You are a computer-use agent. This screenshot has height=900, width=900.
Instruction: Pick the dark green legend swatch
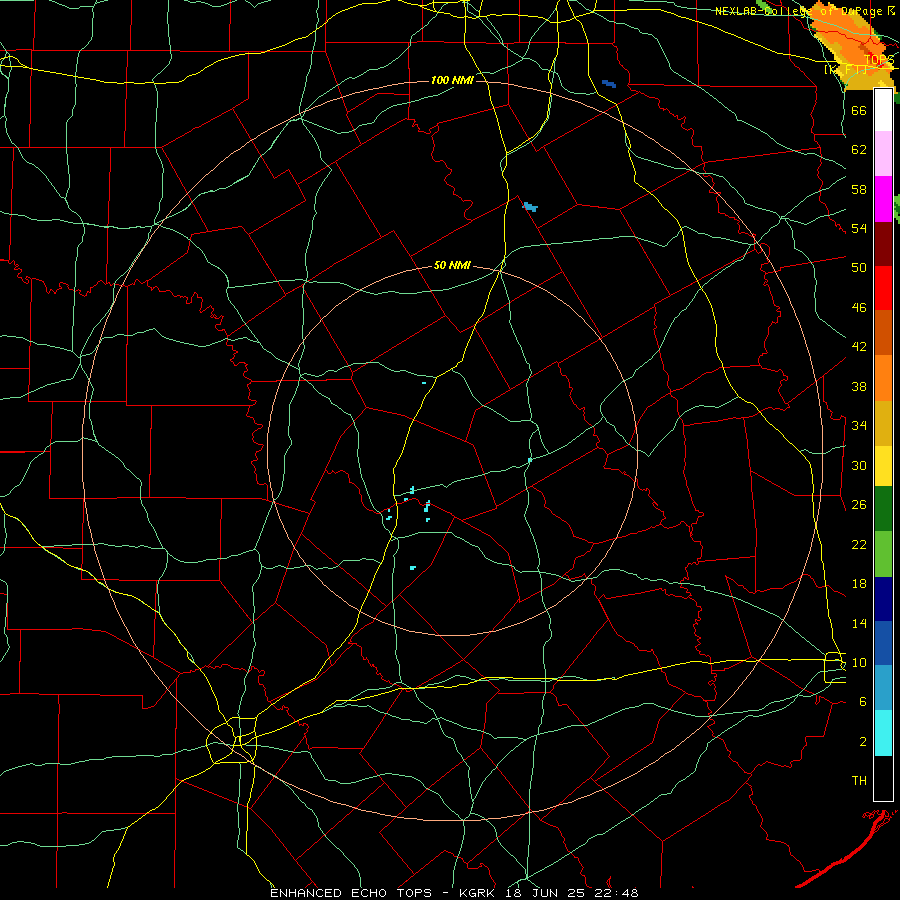[883, 509]
